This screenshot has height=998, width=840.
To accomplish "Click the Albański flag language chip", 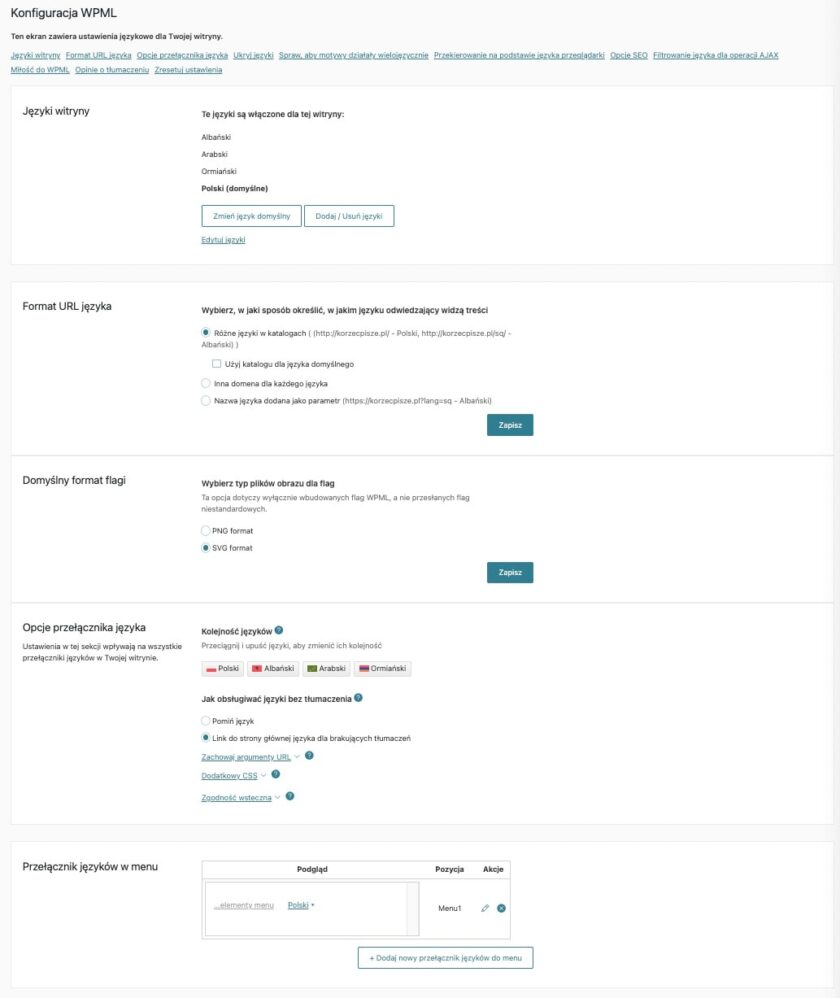I will click(x=273, y=668).
